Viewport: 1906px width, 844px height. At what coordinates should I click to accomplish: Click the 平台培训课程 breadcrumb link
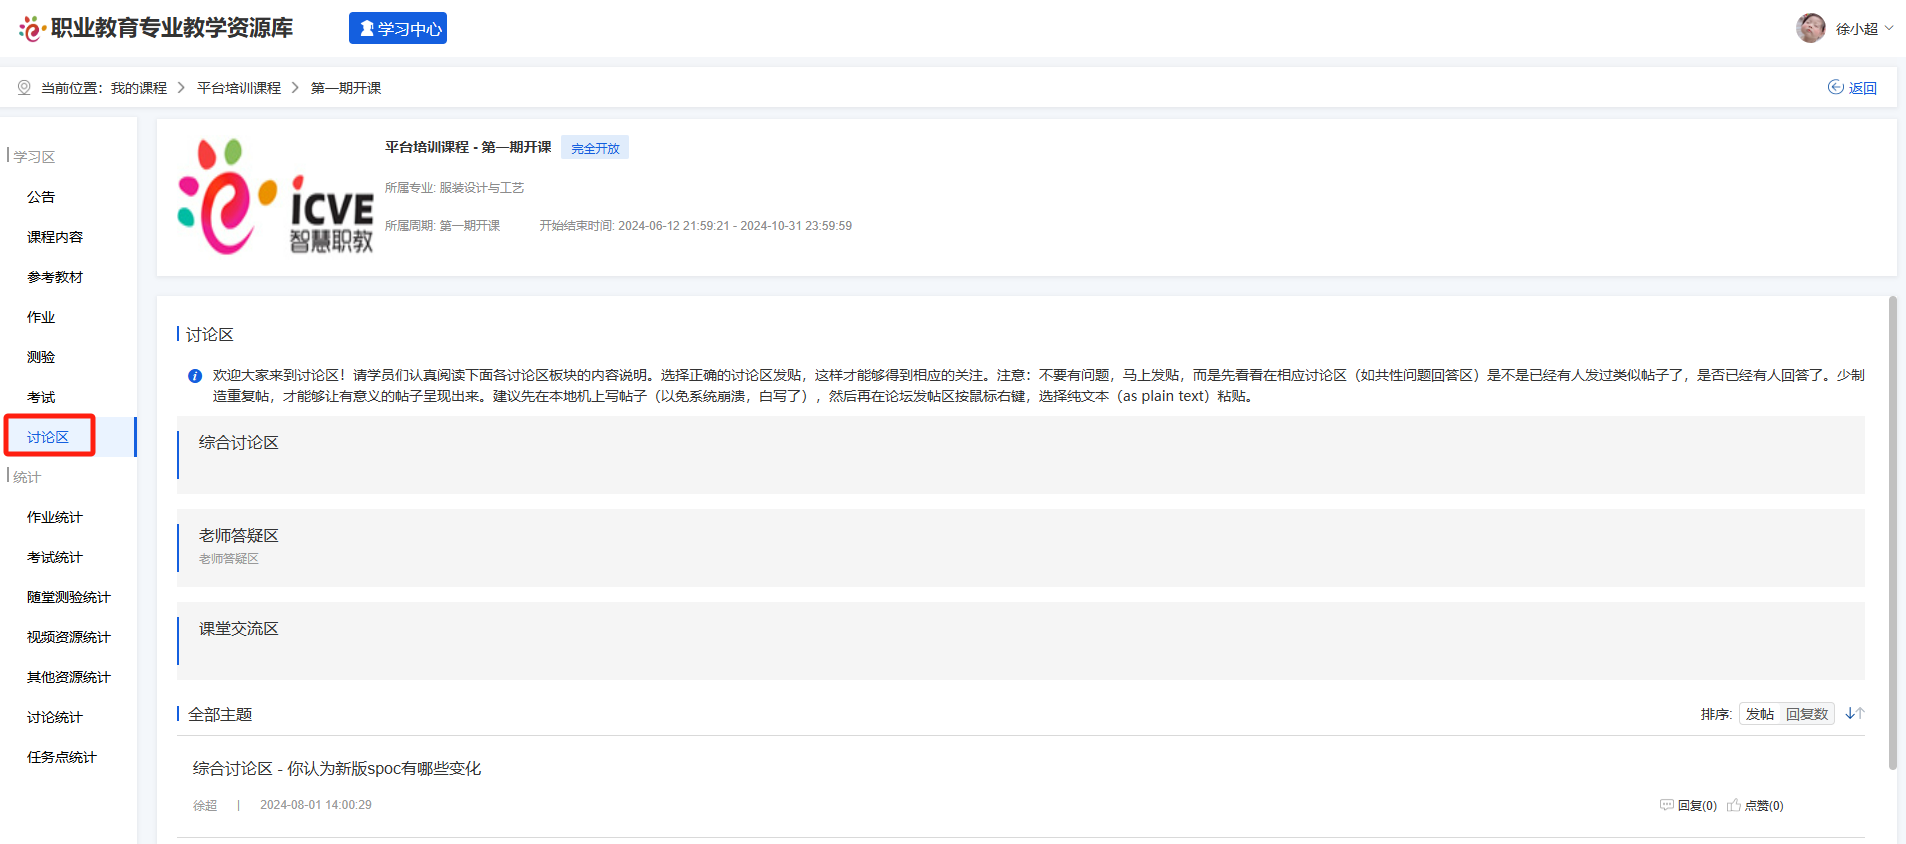tap(239, 88)
